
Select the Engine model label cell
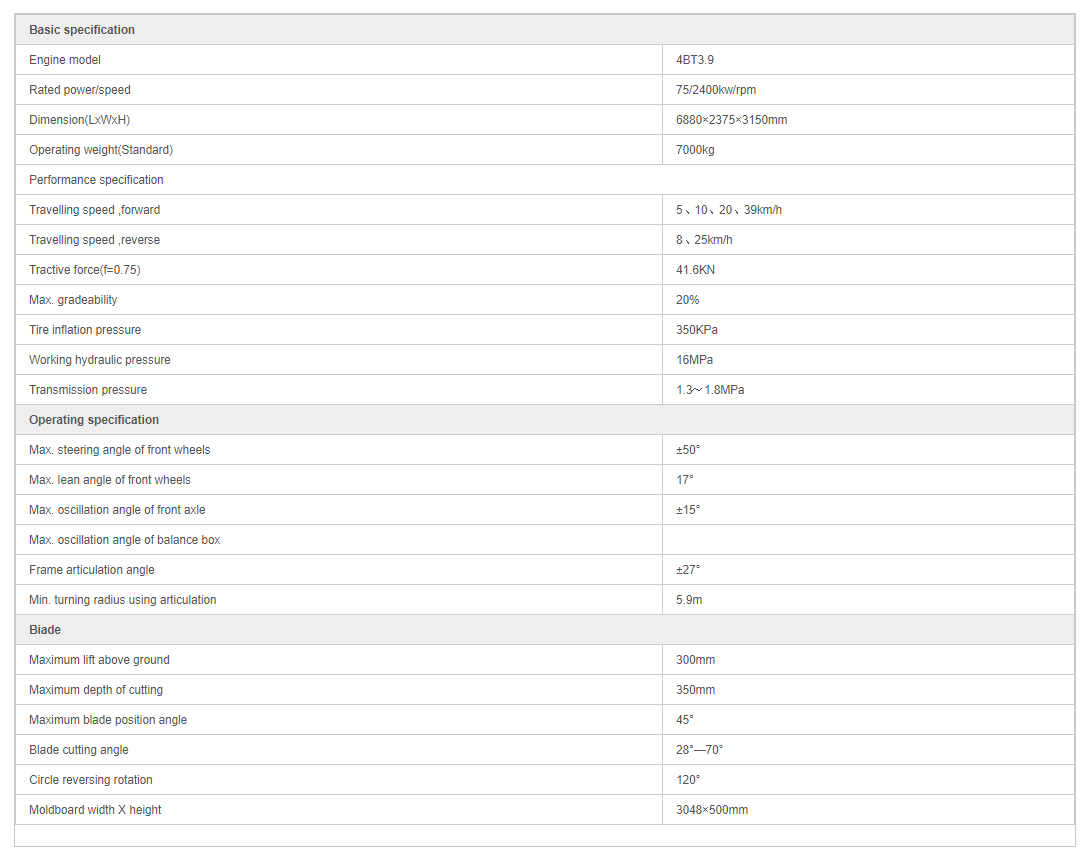click(65, 60)
